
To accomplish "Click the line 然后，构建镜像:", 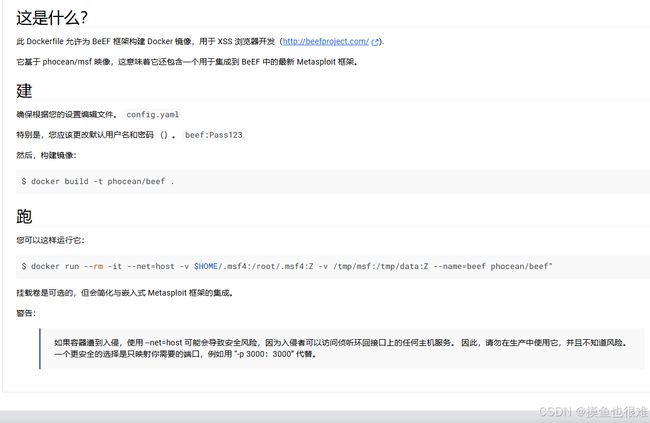I will click(x=46, y=155).
